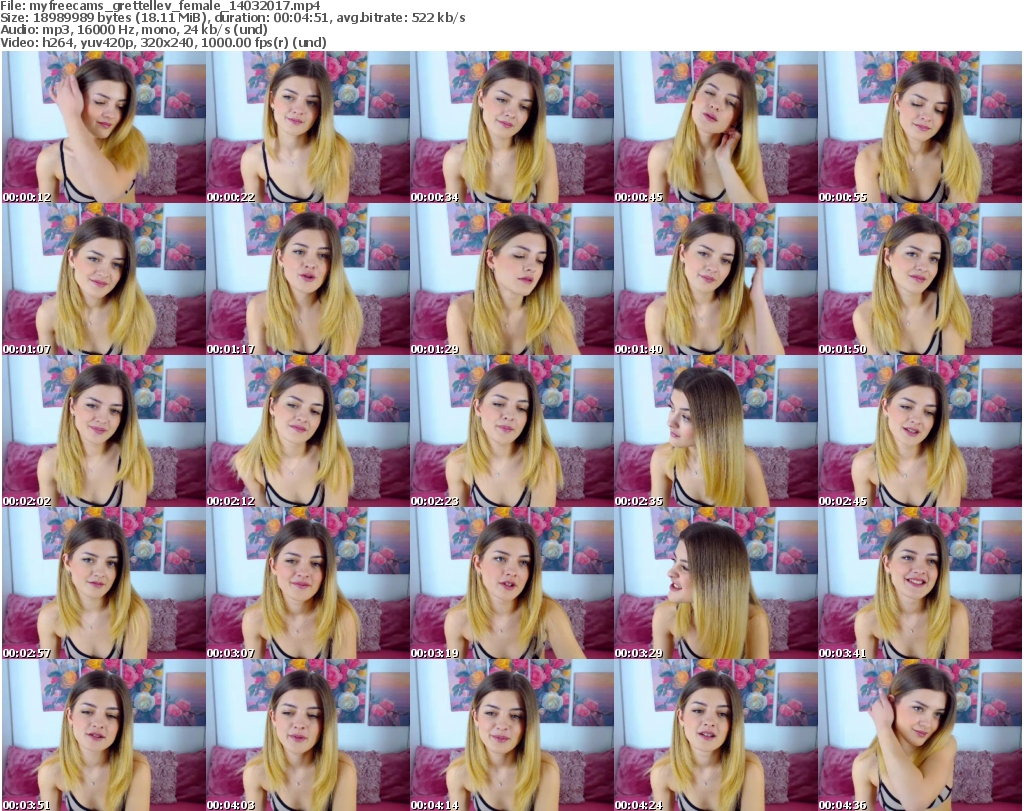The image size is (1024, 811).
Task: Select the thumbnail frame at 00:02:23
Action: tap(512, 431)
